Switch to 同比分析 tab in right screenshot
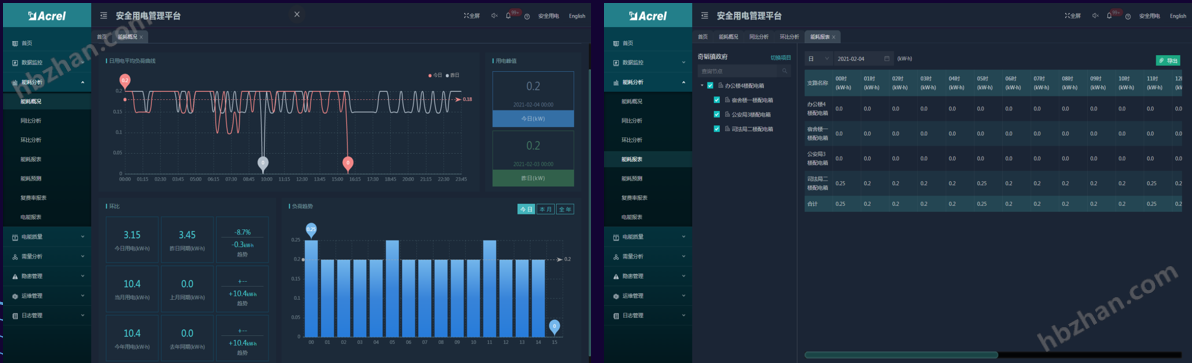Screen dimensions: 1192x363 coord(758,36)
